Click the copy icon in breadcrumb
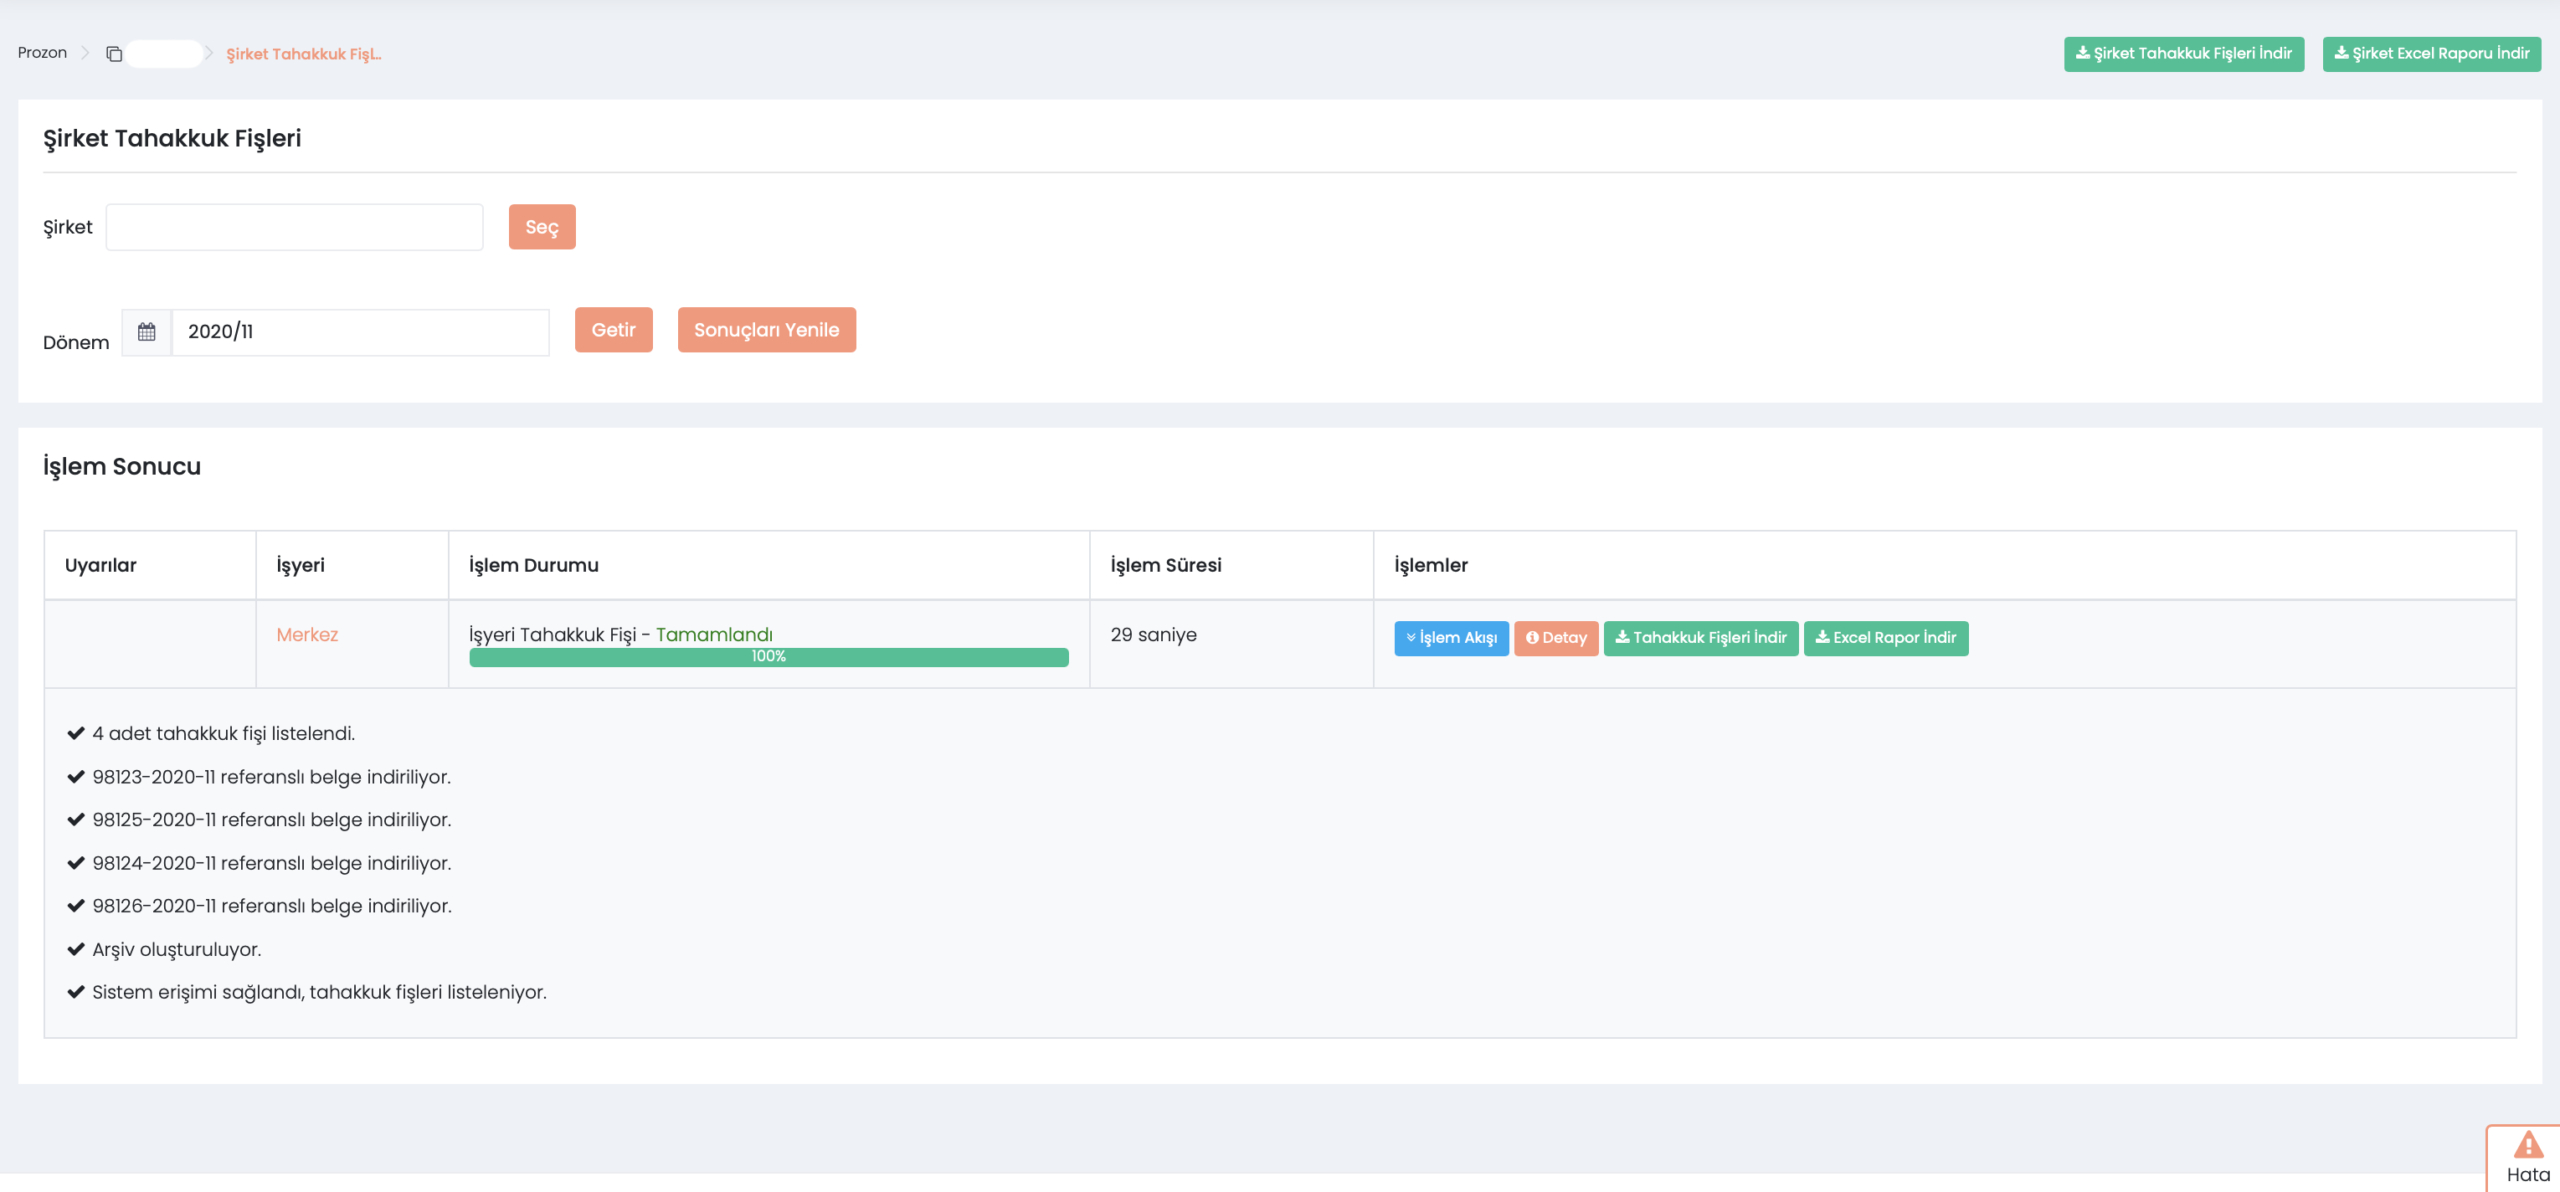The width and height of the screenshot is (2560, 1192). click(114, 54)
